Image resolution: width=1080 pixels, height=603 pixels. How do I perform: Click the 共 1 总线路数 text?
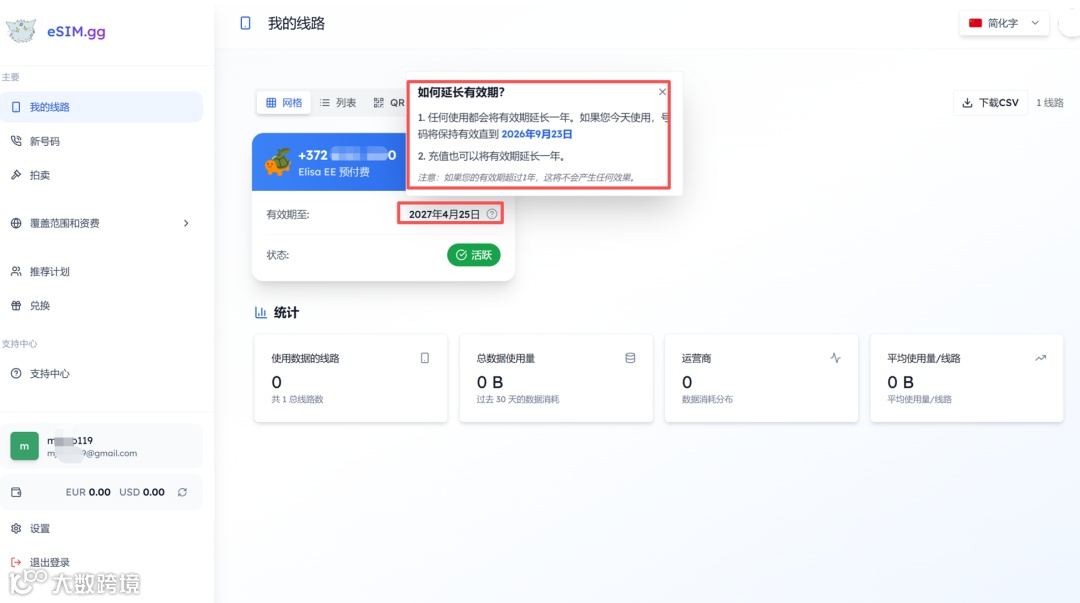(x=297, y=399)
